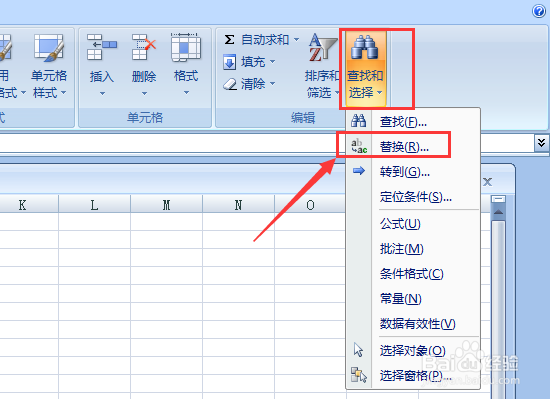550x399 pixels.
Task: Expand the 插入 dropdown arrow
Action: (102, 93)
